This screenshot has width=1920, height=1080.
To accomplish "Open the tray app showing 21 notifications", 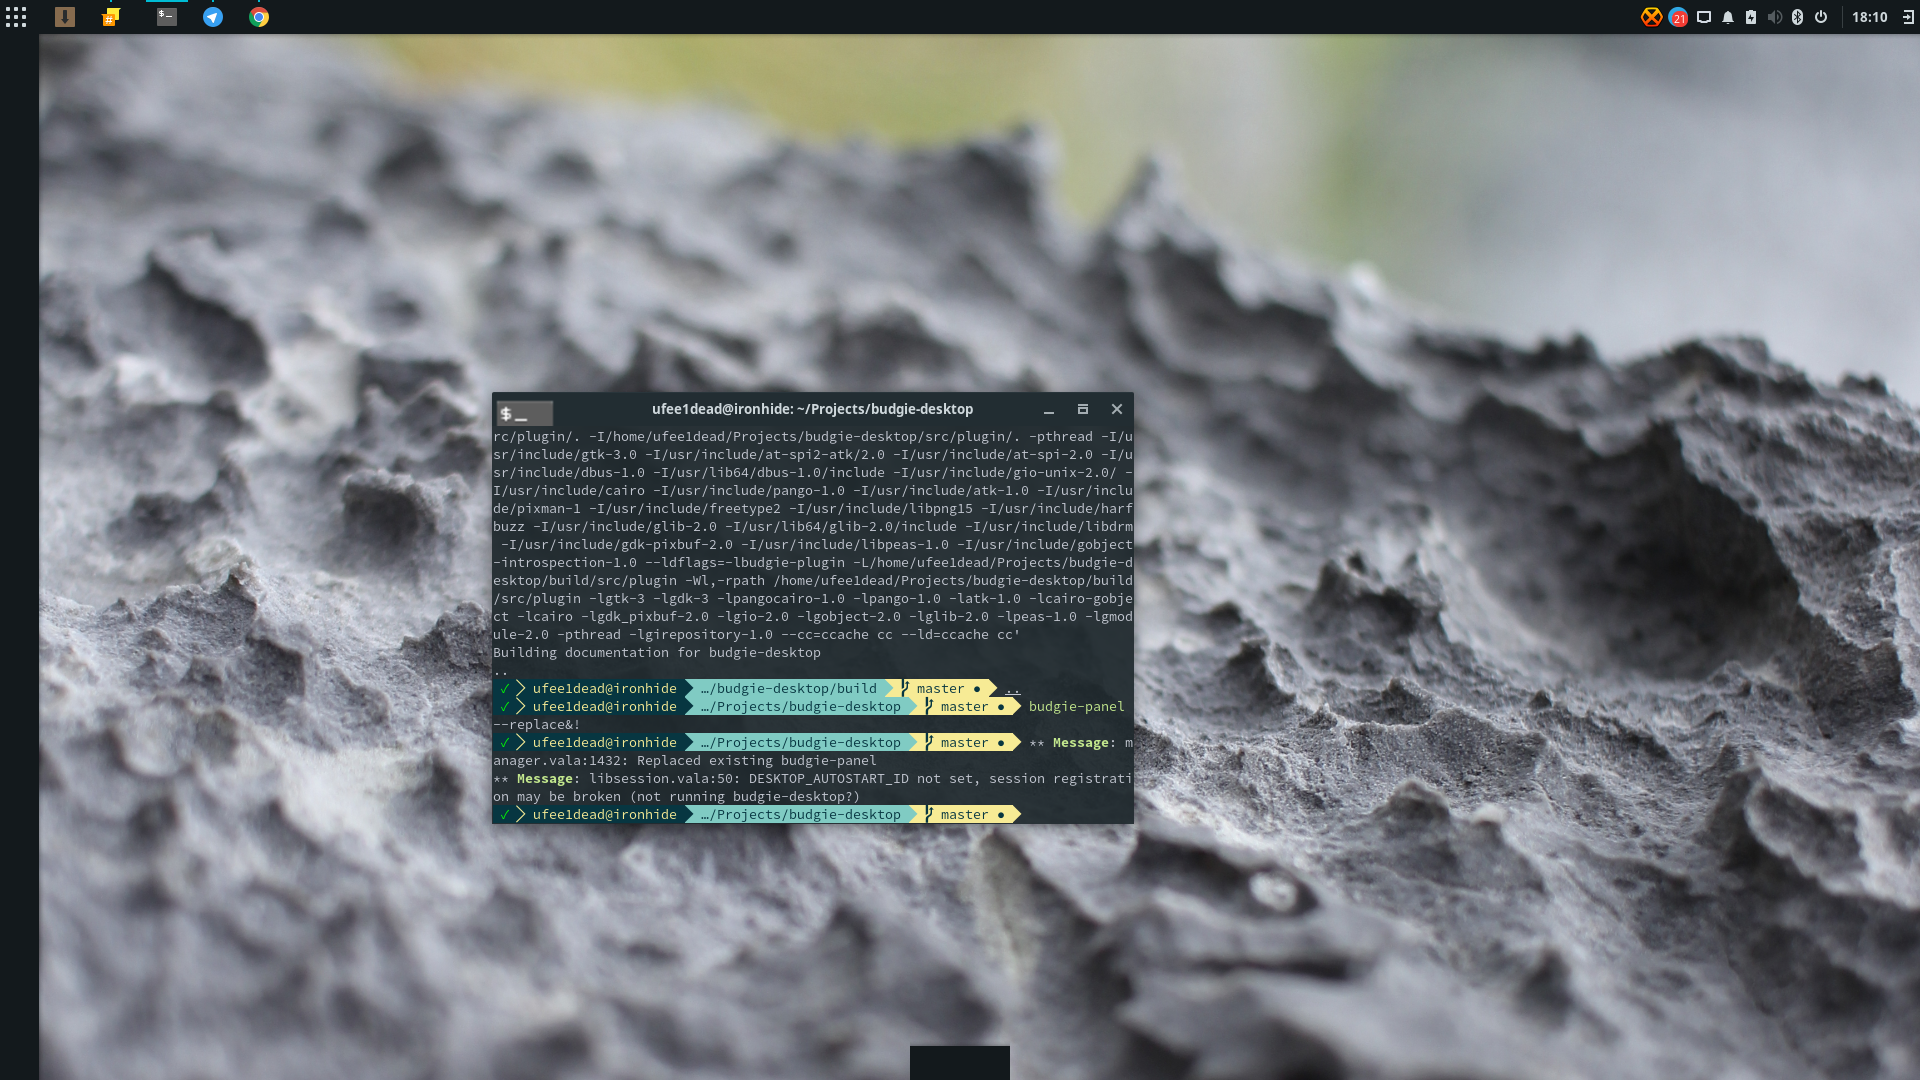I will tap(1678, 17).
